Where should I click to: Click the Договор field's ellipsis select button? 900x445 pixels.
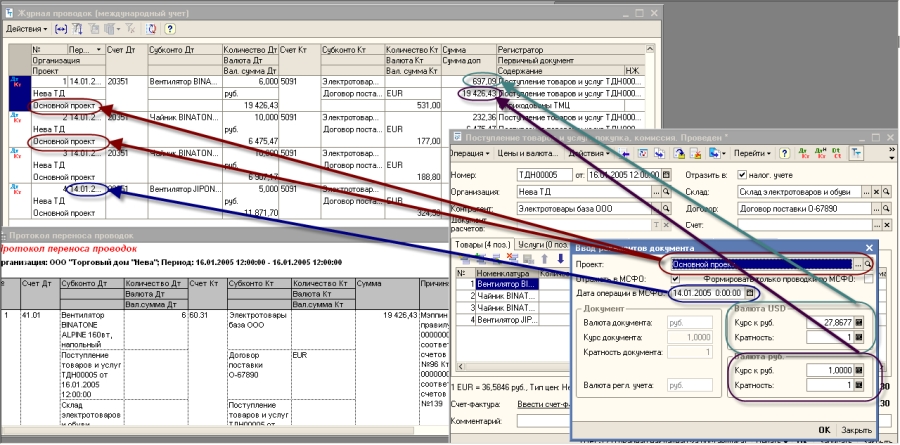(877, 209)
